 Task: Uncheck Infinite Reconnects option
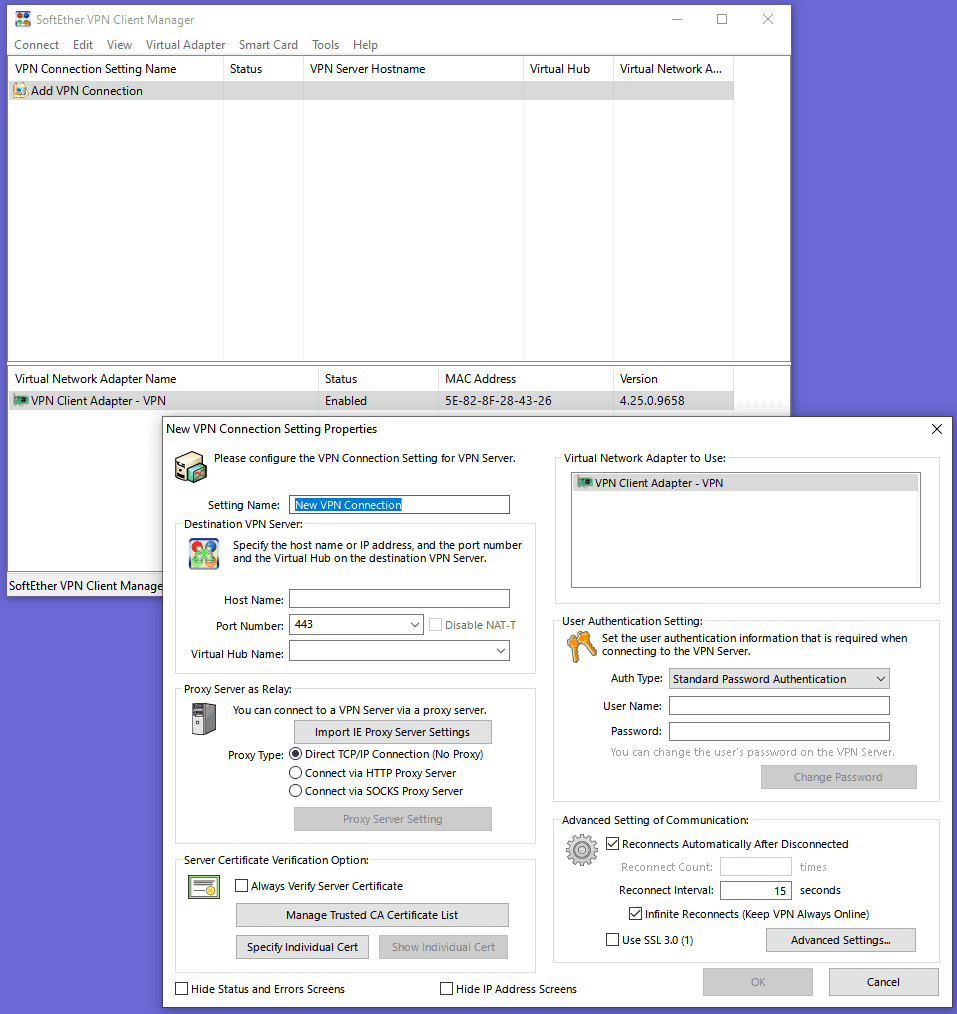click(x=635, y=914)
